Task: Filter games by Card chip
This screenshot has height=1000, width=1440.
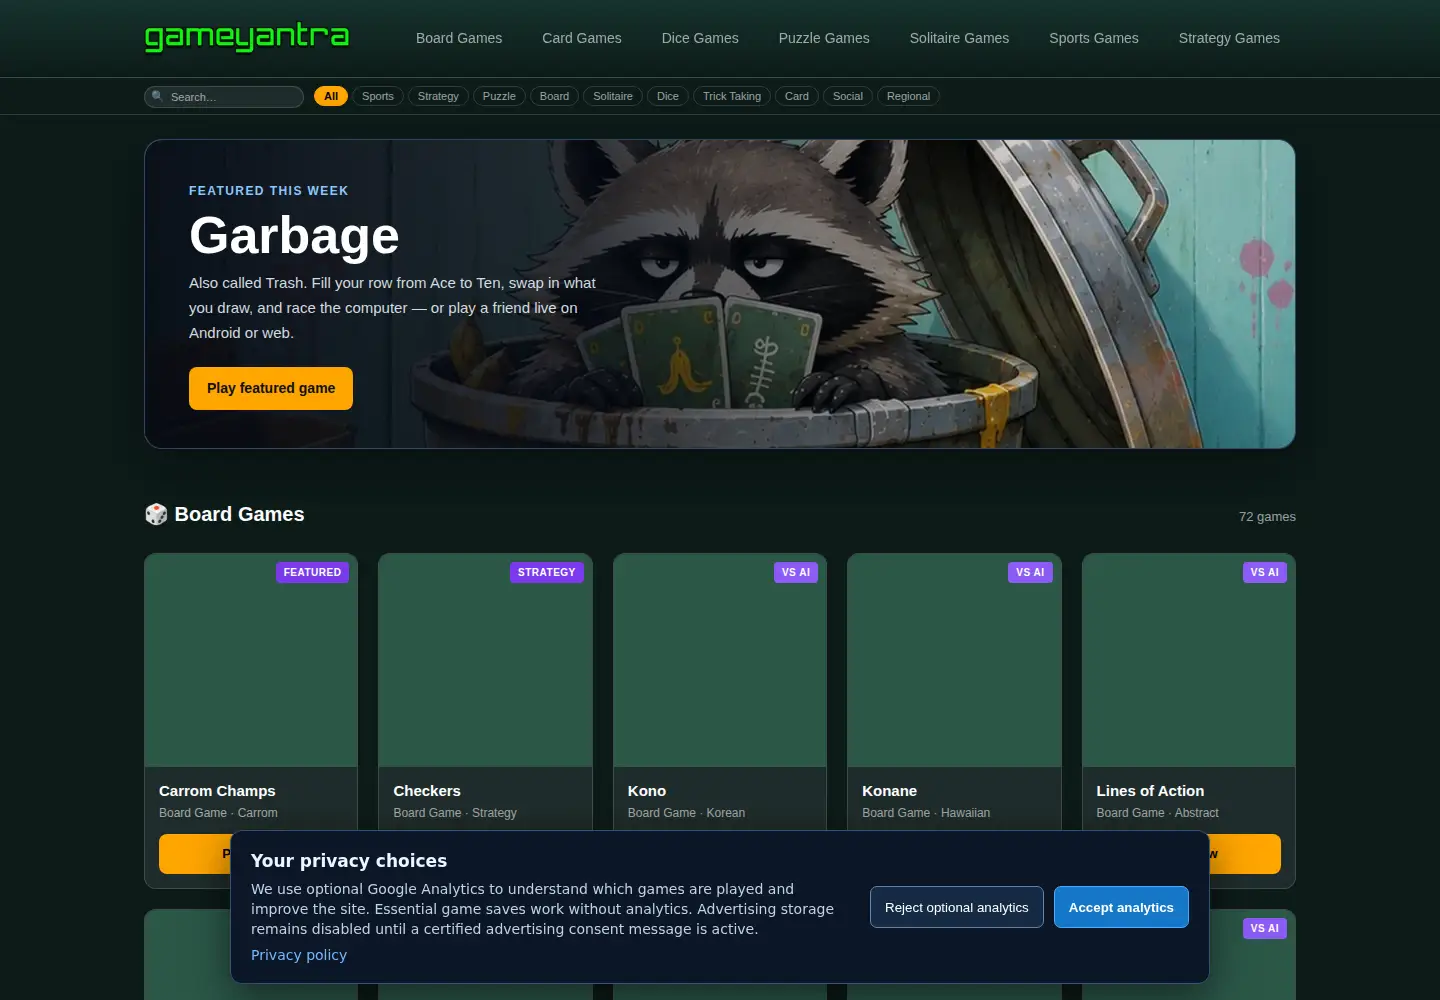Action: coord(797,96)
